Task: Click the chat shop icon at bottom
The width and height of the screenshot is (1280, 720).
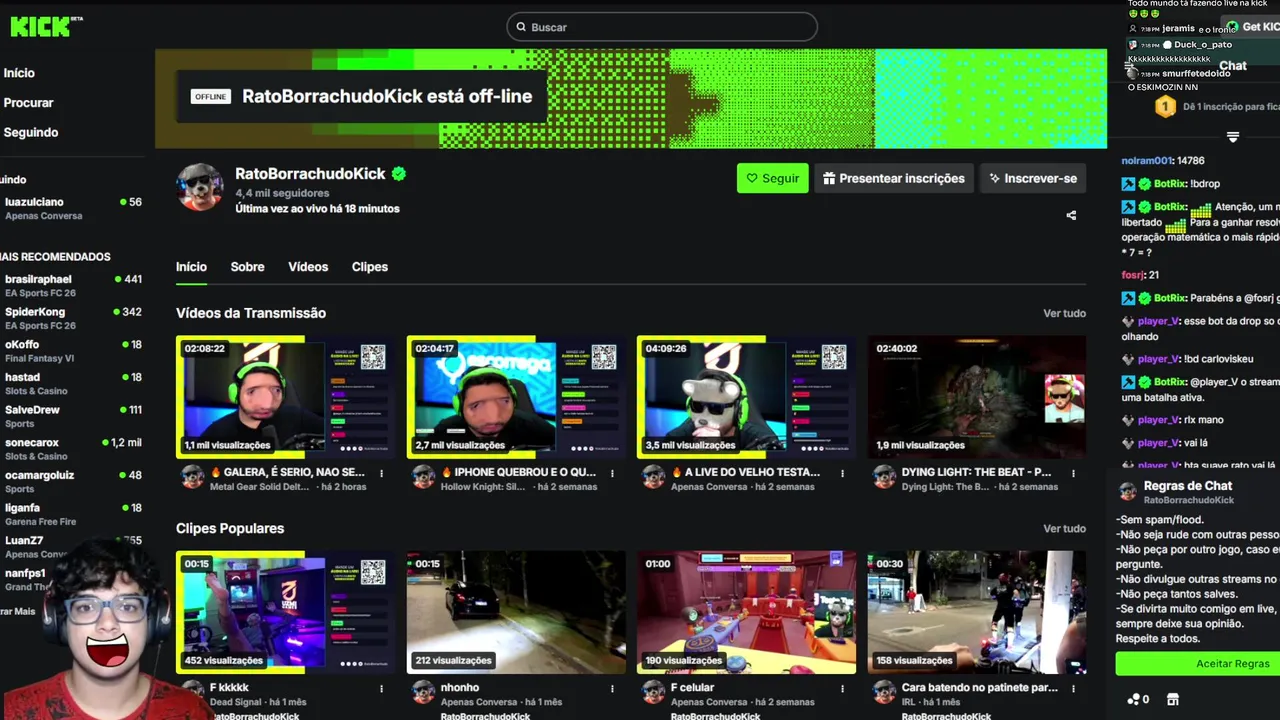Action: (x=1173, y=699)
